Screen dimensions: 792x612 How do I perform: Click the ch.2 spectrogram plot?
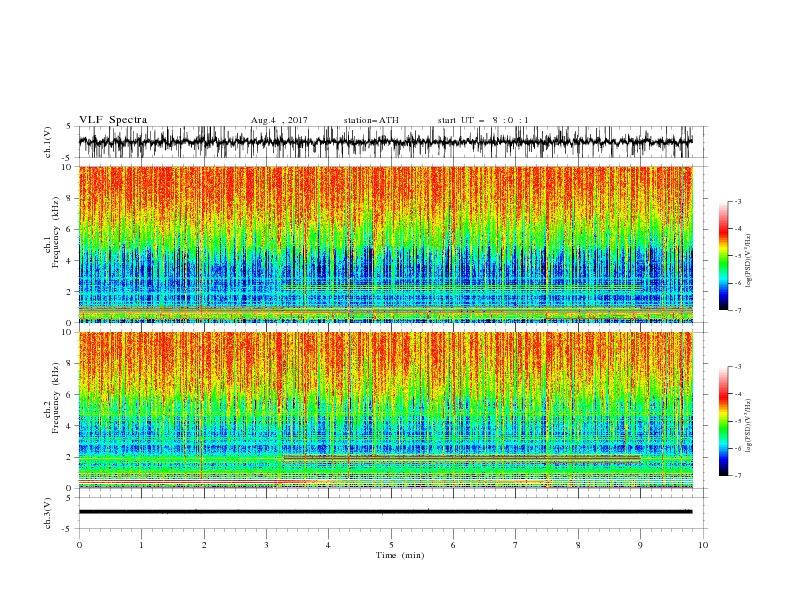tap(385, 410)
